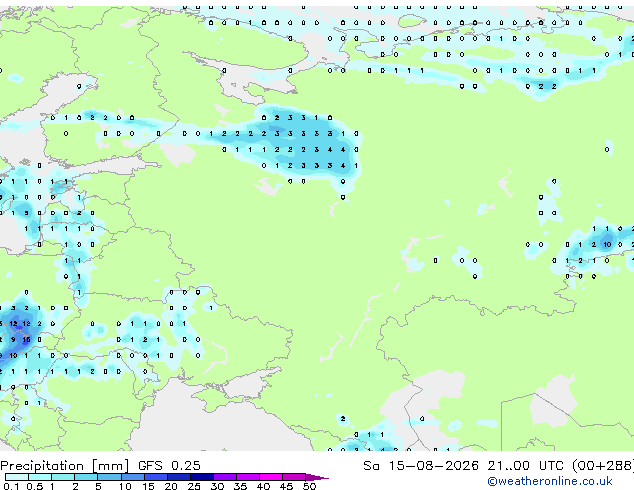
Task: Click the legend label '40'
Action: [x=263, y=486]
